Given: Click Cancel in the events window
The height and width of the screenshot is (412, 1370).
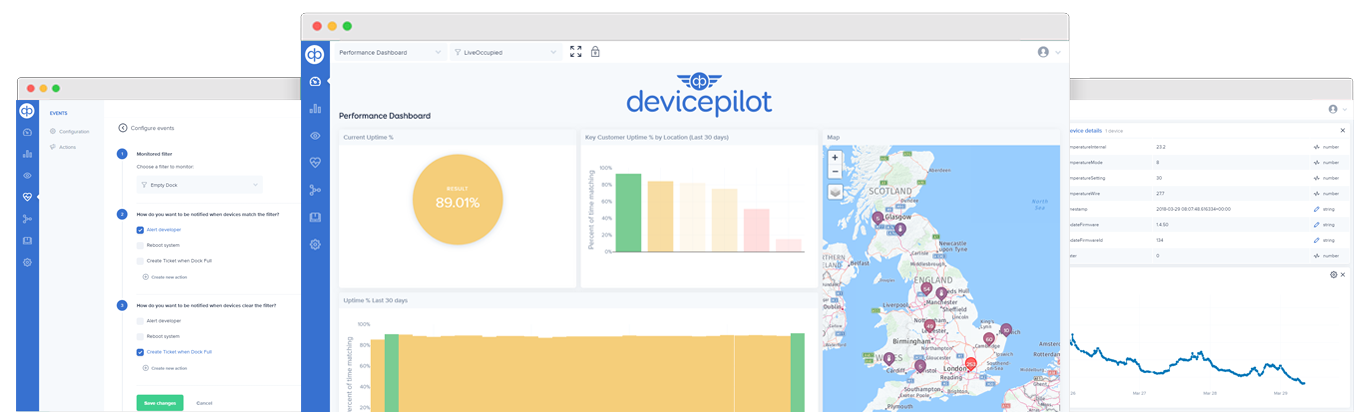Looking at the screenshot, I should coord(204,402).
